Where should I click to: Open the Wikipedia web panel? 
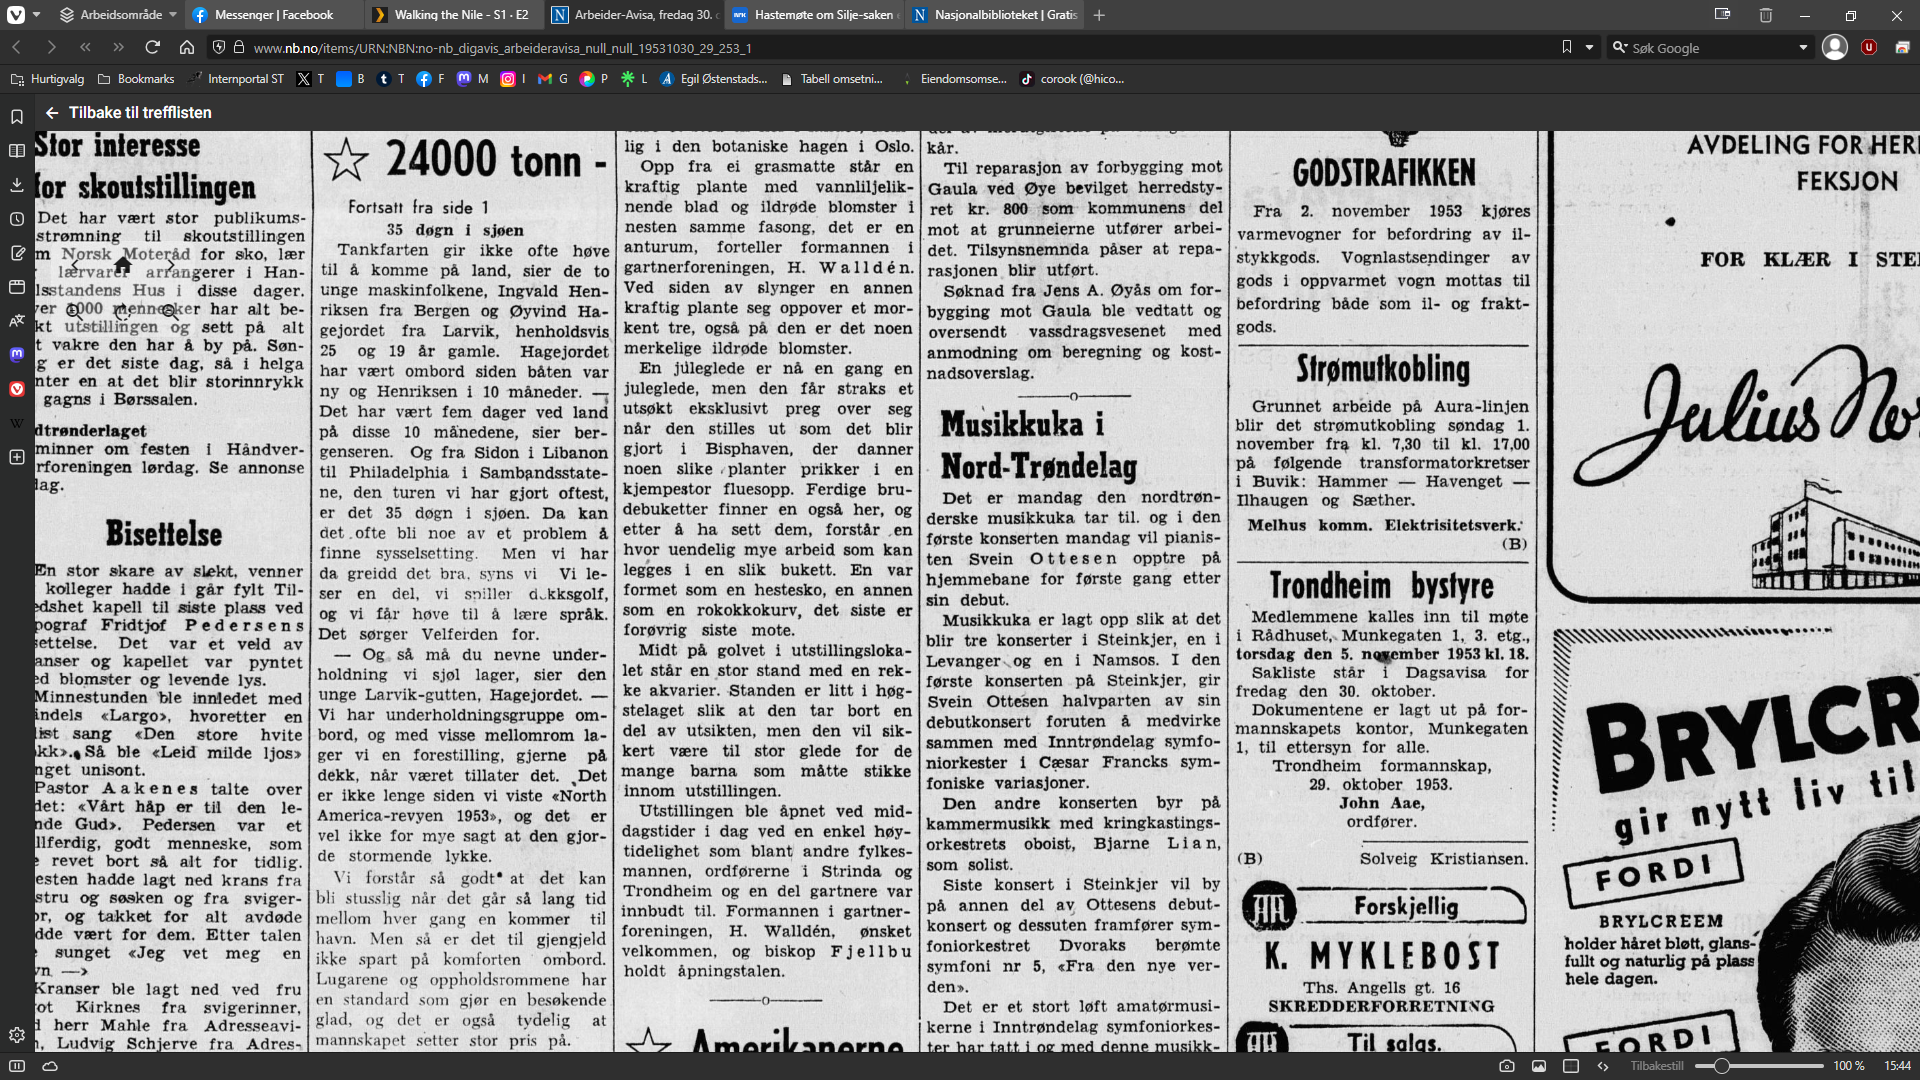pyautogui.click(x=17, y=423)
